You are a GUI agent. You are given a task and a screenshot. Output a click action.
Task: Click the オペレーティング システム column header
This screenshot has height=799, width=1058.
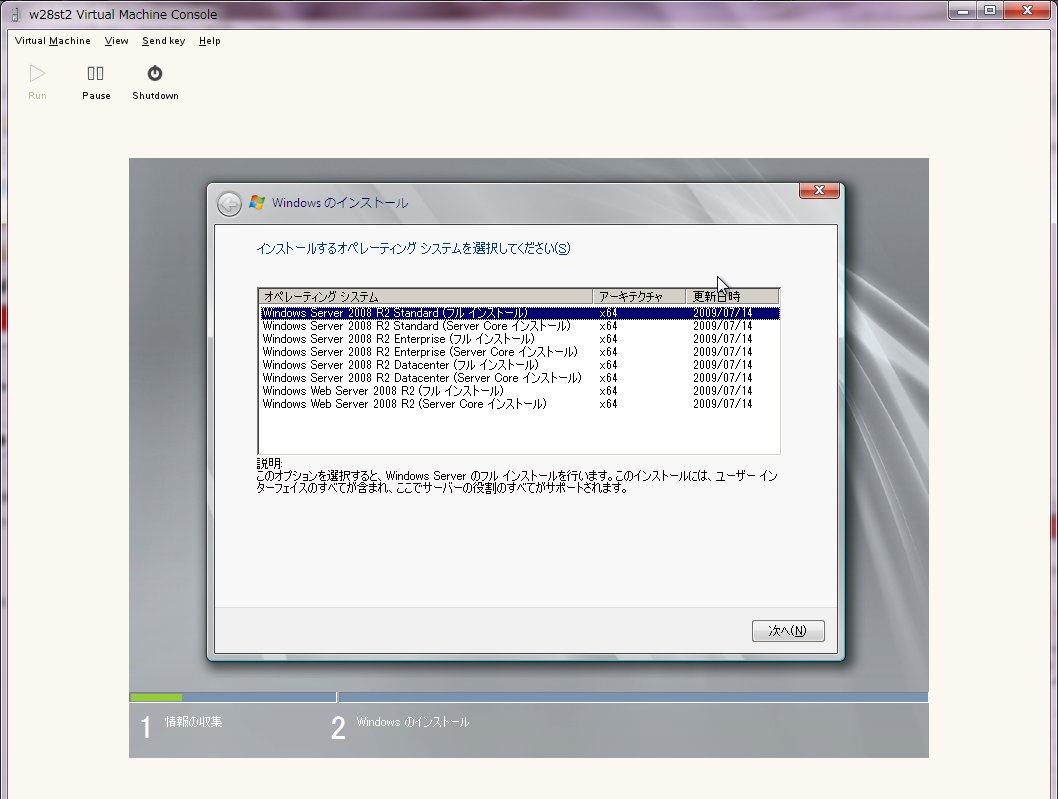click(x=426, y=296)
